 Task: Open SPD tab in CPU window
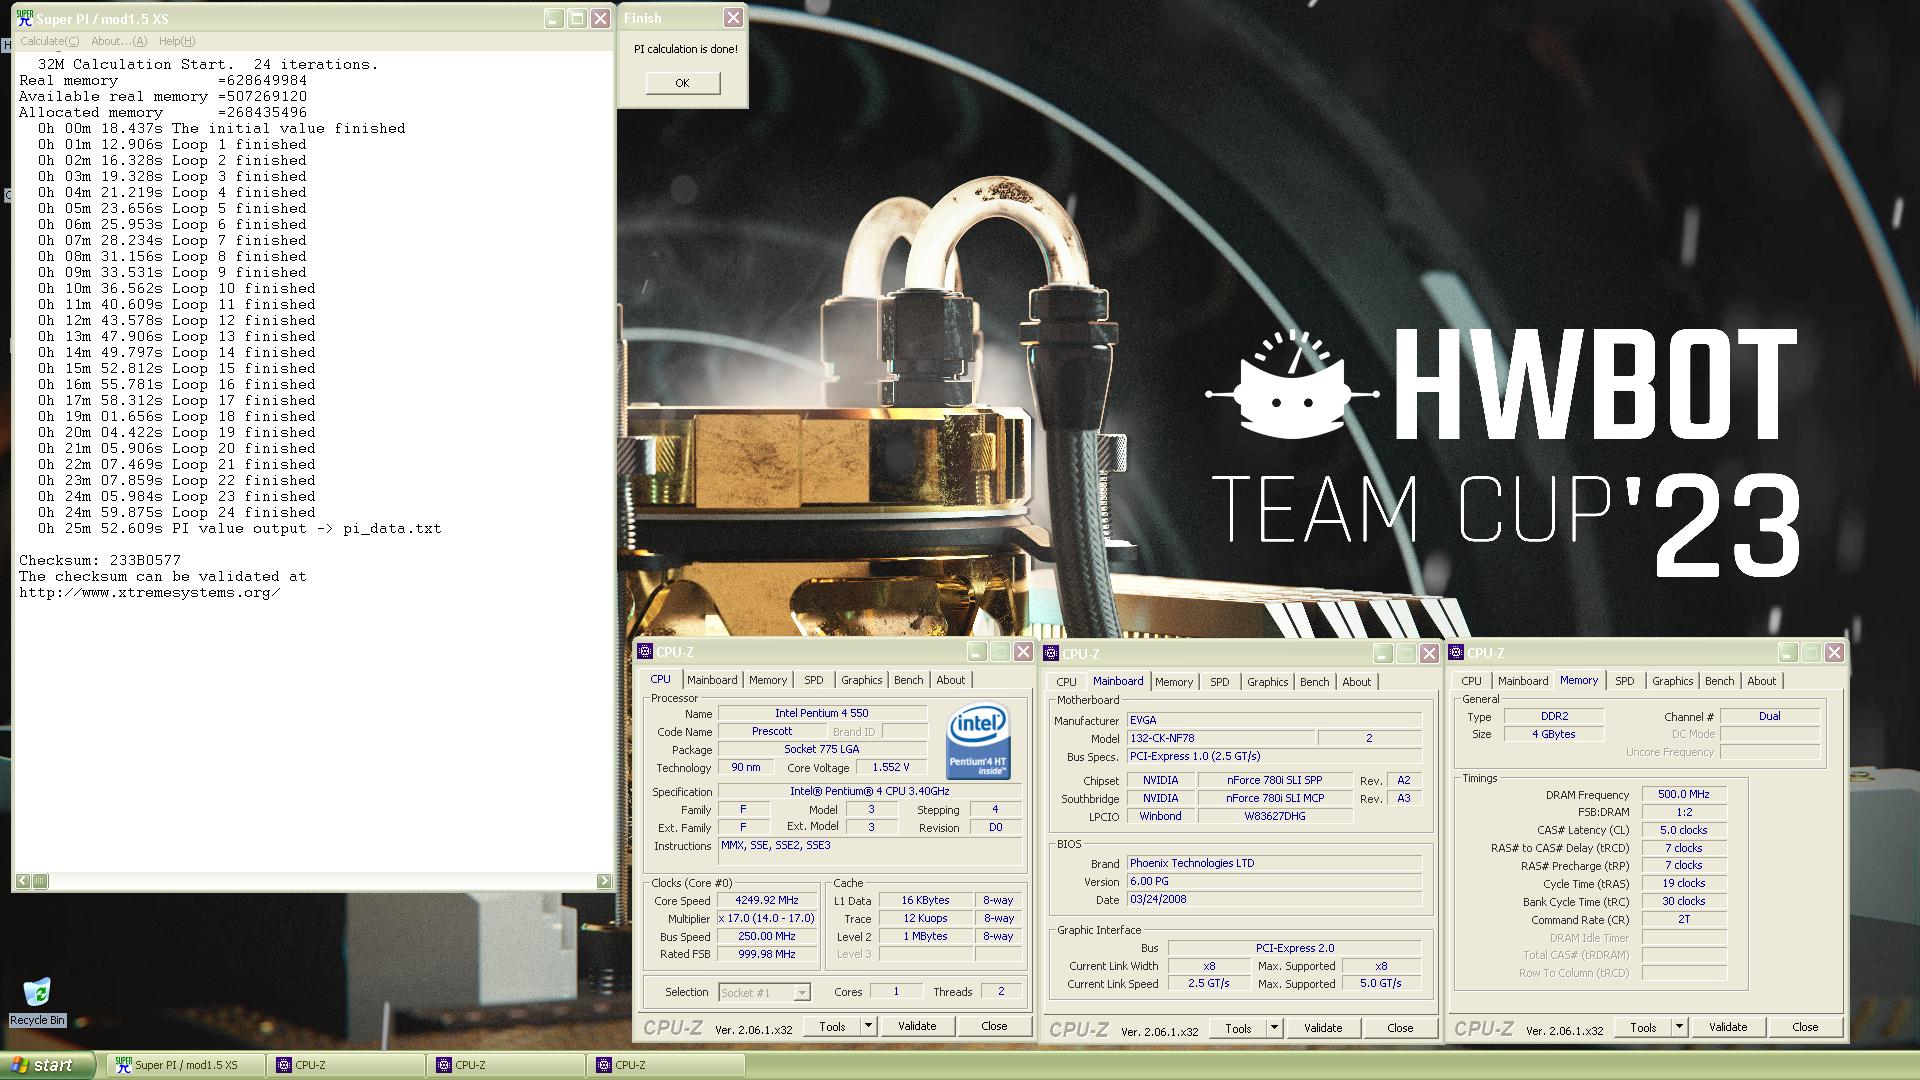pyautogui.click(x=814, y=680)
